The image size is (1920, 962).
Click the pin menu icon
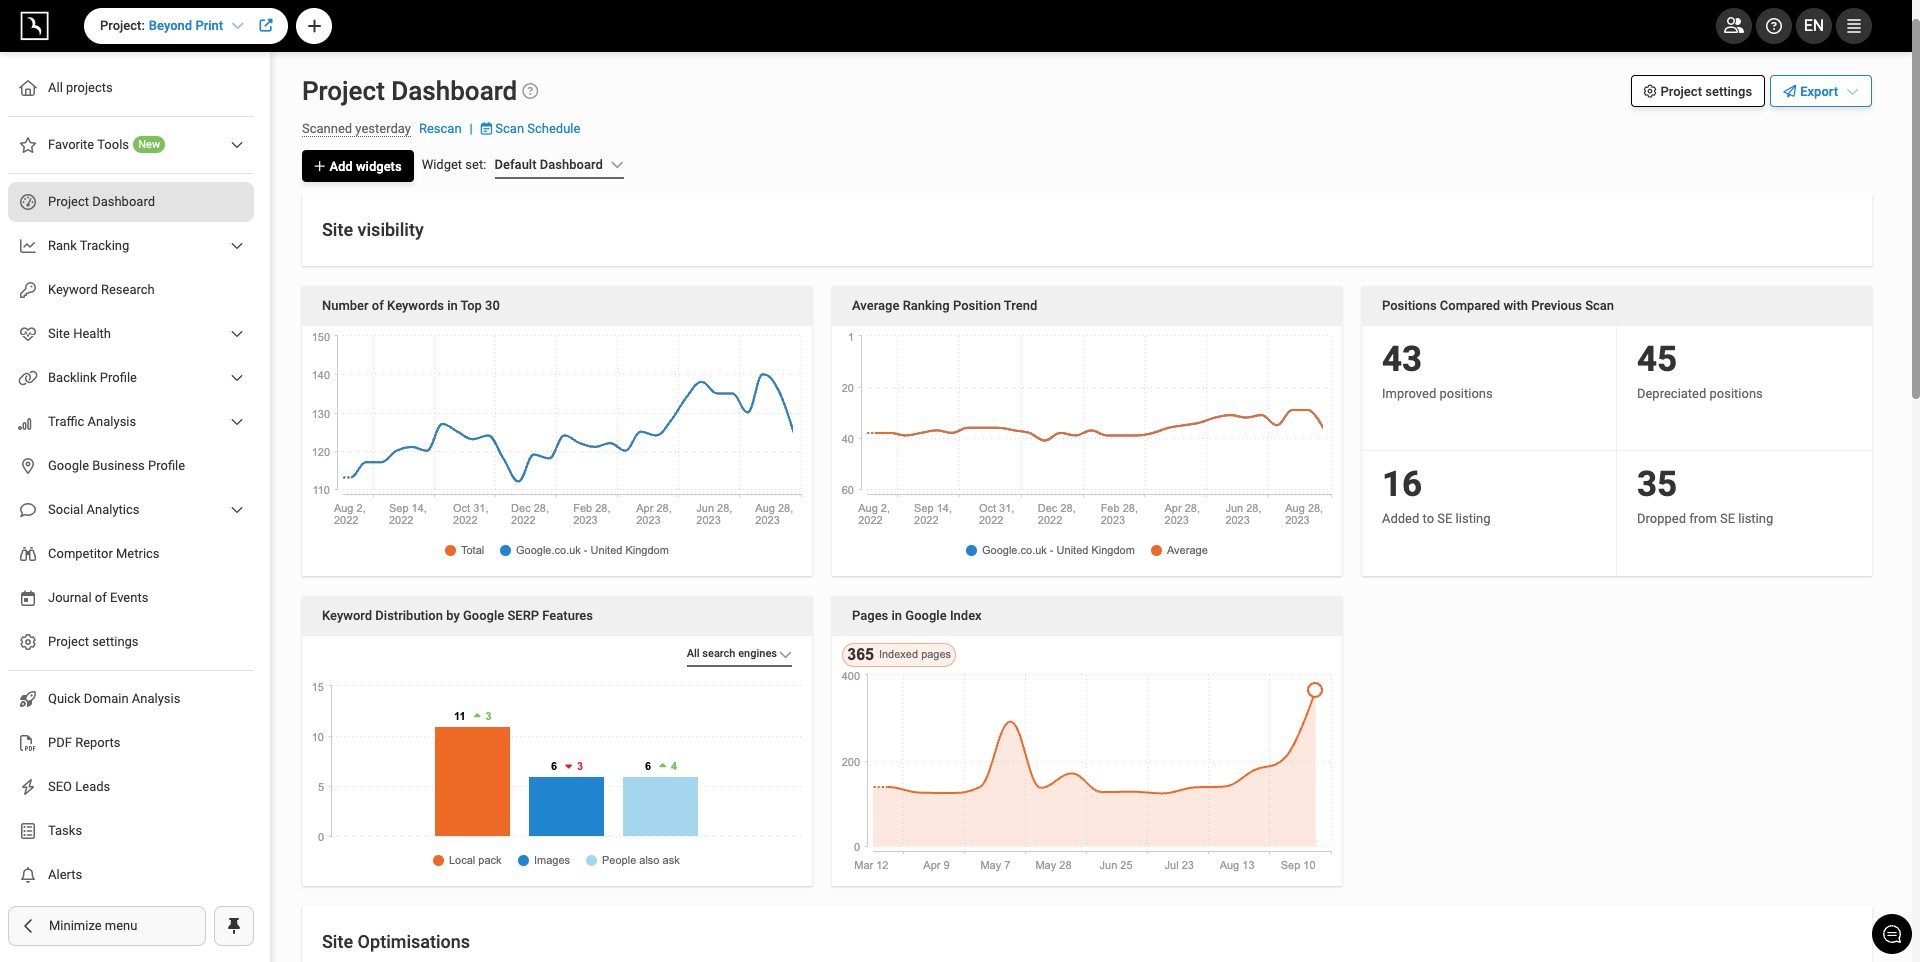(234, 926)
